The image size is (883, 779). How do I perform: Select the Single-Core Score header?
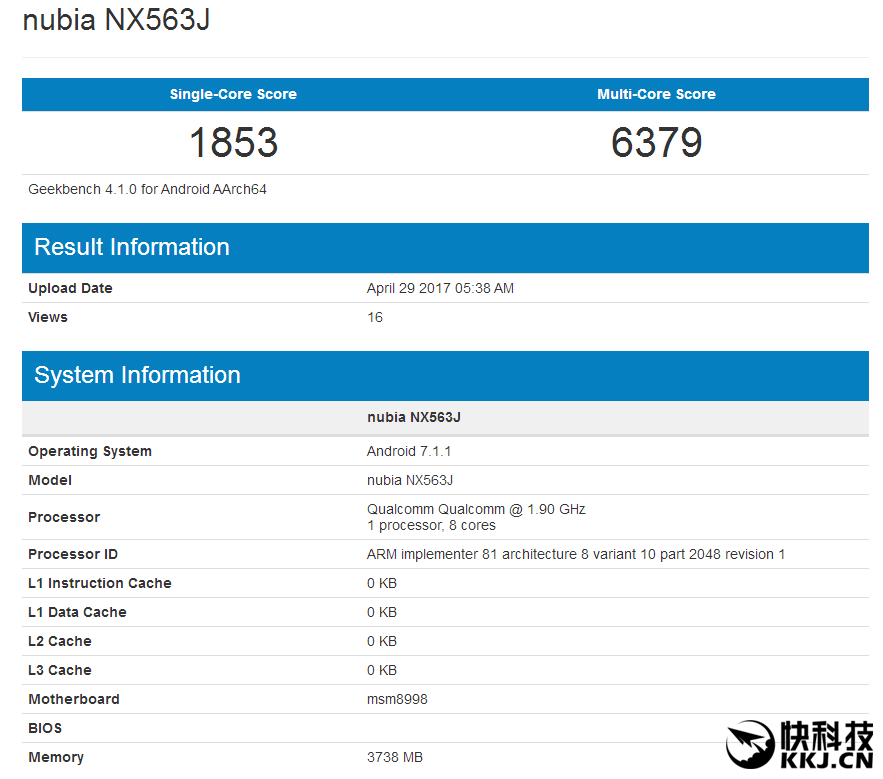(x=233, y=94)
